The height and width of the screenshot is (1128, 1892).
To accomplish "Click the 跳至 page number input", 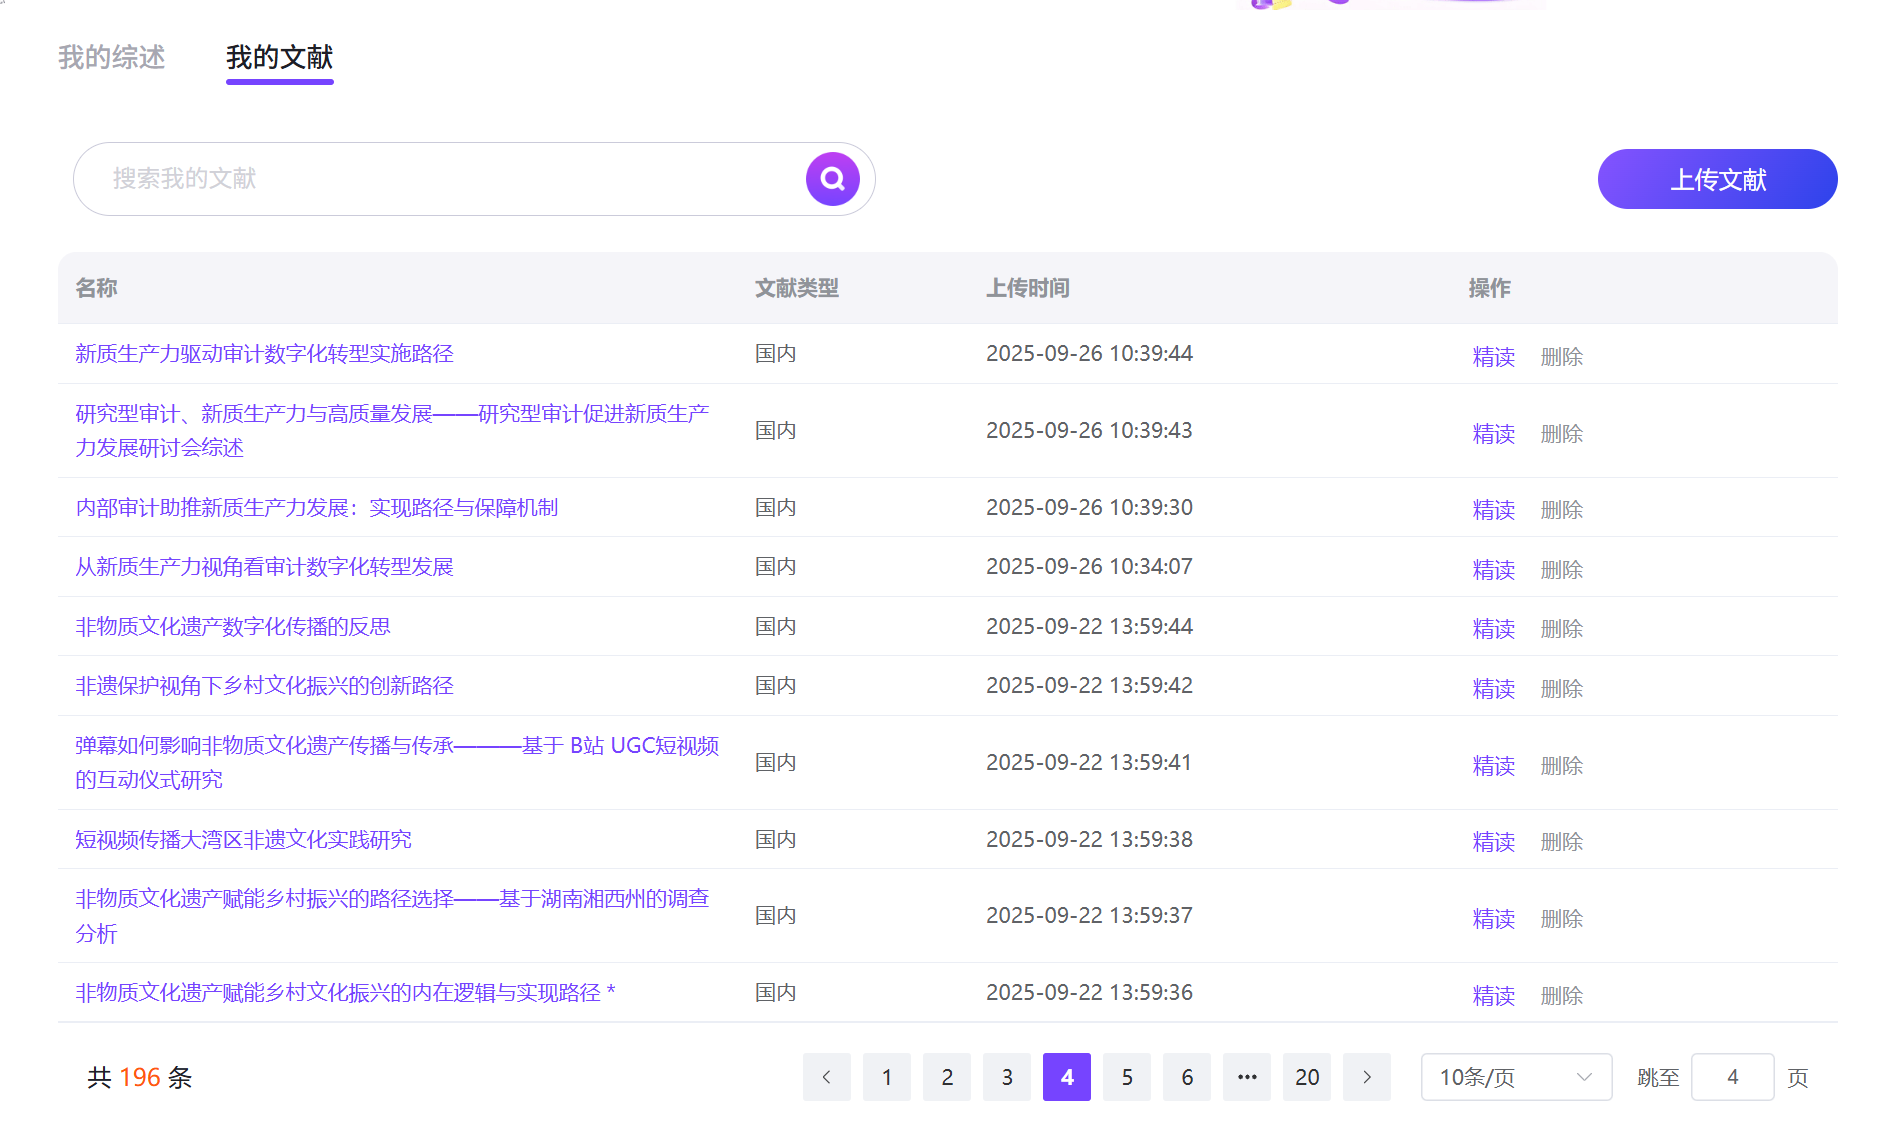I will pyautogui.click(x=1731, y=1077).
